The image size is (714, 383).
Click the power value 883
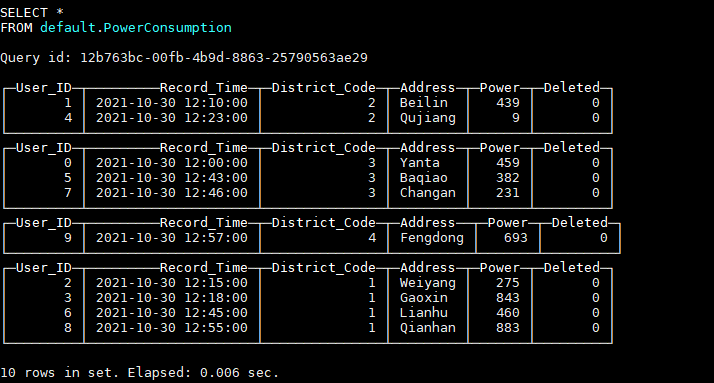coord(508,328)
